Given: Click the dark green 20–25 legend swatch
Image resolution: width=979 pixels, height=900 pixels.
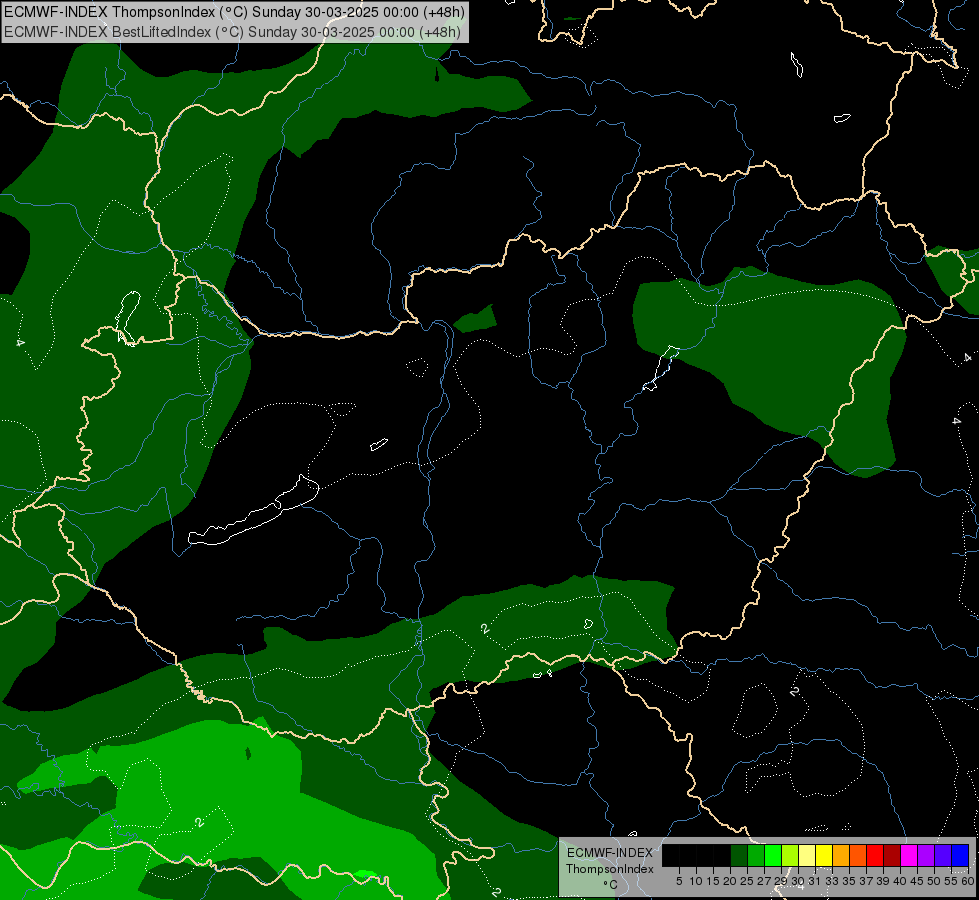Looking at the screenshot, I should coord(739,855).
